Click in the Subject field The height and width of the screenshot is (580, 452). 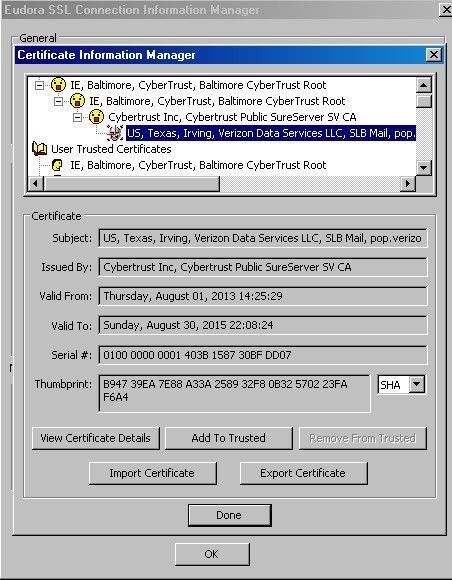click(x=263, y=238)
